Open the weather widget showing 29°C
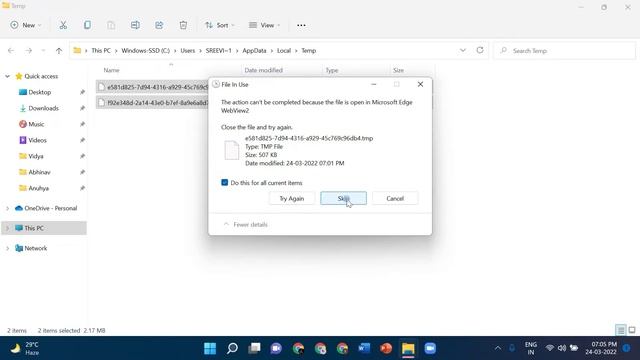Screen dimensions: 640x360 pos(24,349)
